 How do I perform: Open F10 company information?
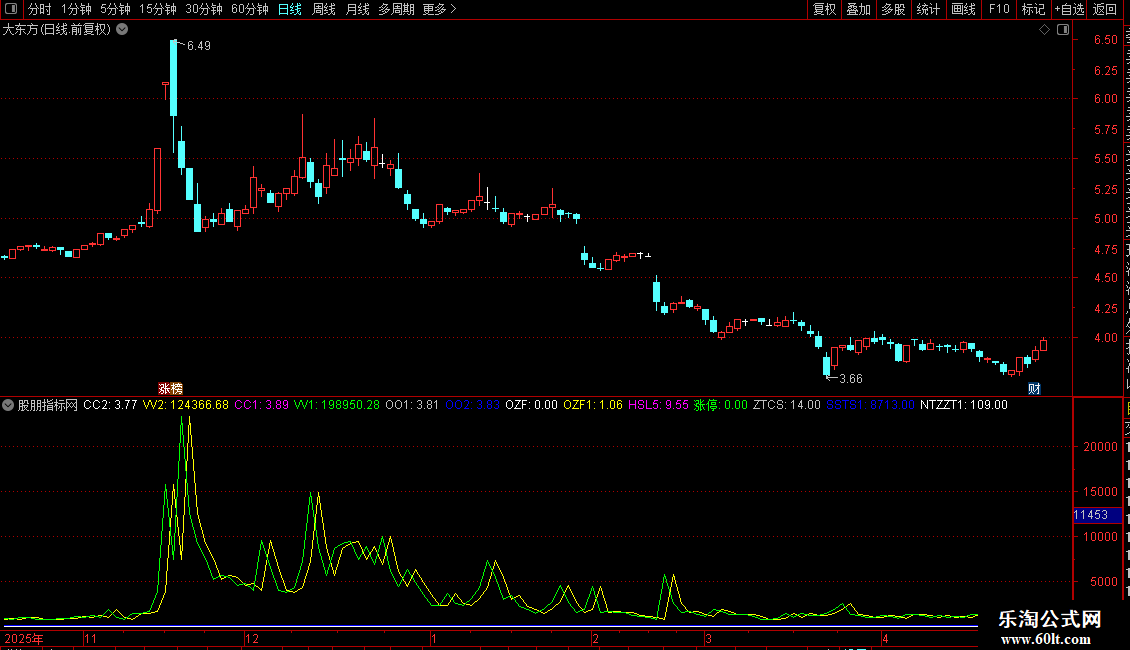point(999,9)
